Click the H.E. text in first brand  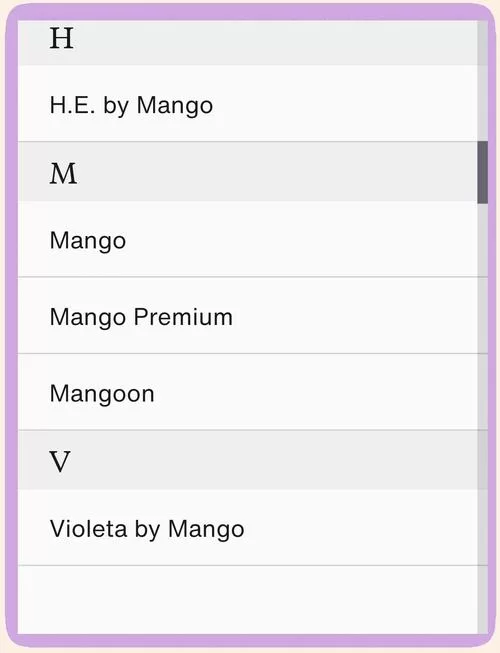coord(72,105)
